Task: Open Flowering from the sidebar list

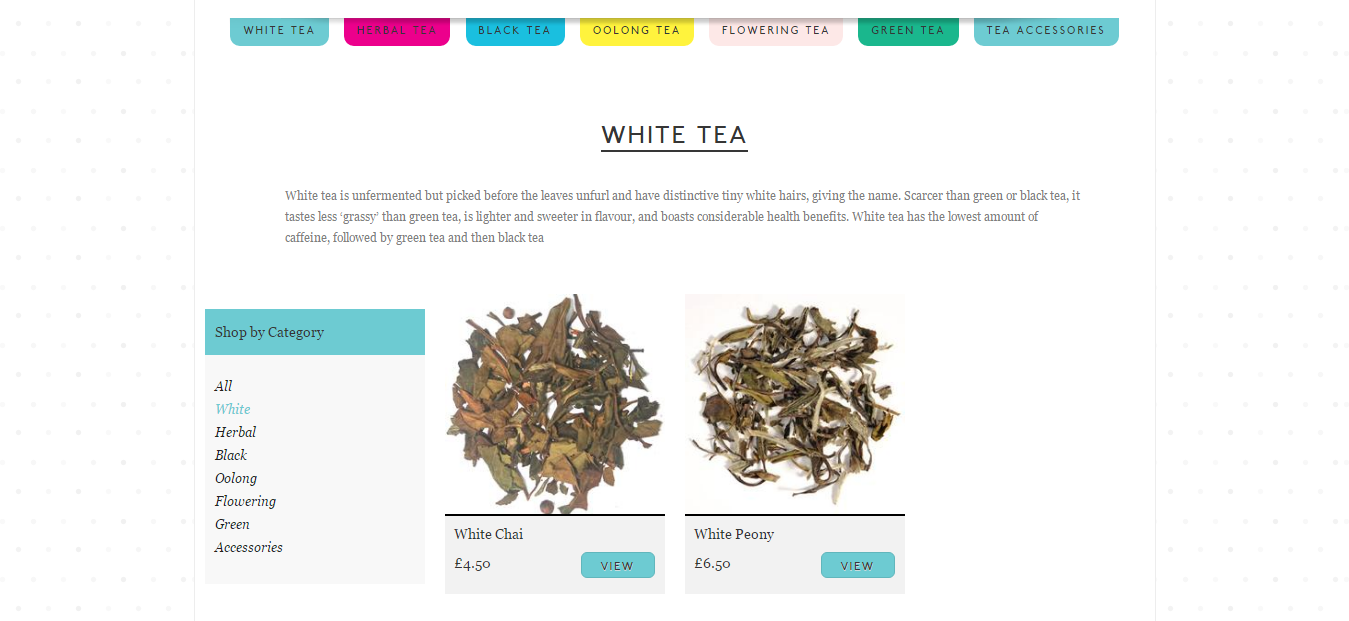Action: coord(245,501)
